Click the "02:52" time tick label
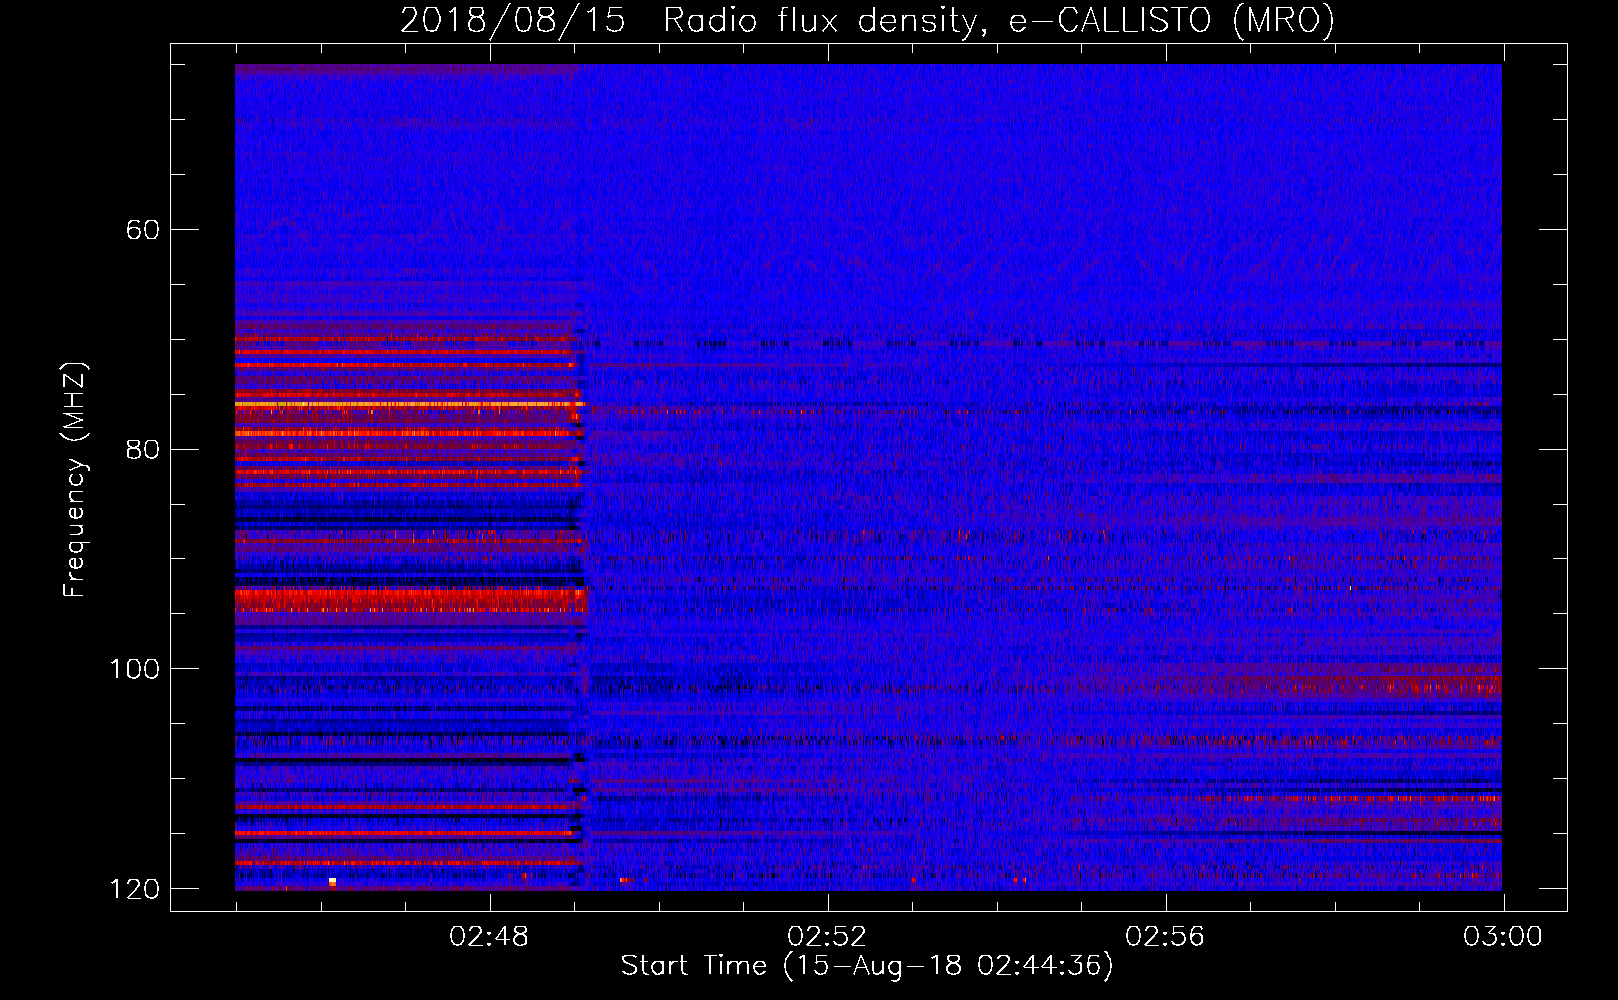The height and width of the screenshot is (1000, 1618). (827, 937)
